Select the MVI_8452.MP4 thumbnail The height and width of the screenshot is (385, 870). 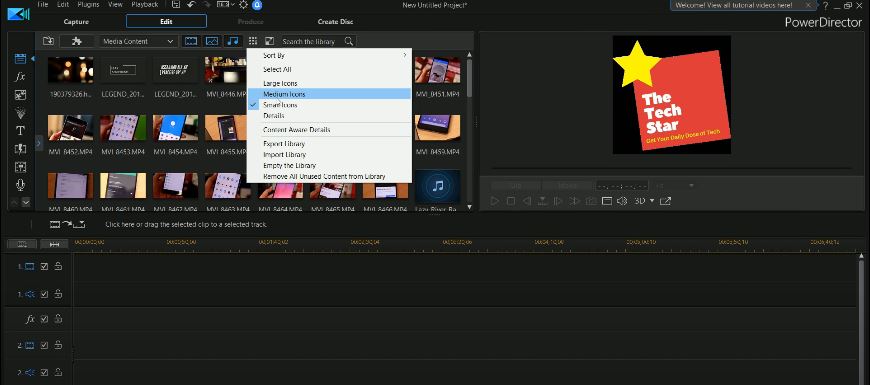click(x=70, y=128)
